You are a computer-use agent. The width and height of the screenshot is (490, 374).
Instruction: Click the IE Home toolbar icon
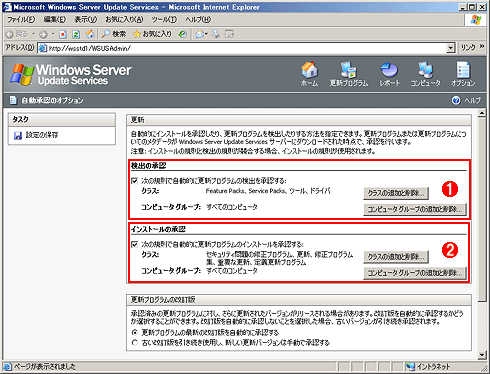point(90,34)
